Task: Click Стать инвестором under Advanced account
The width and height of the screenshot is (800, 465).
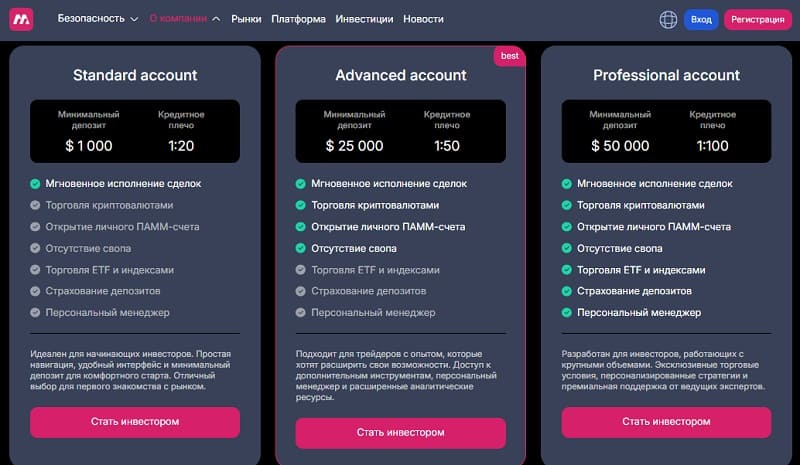Action: click(x=401, y=433)
